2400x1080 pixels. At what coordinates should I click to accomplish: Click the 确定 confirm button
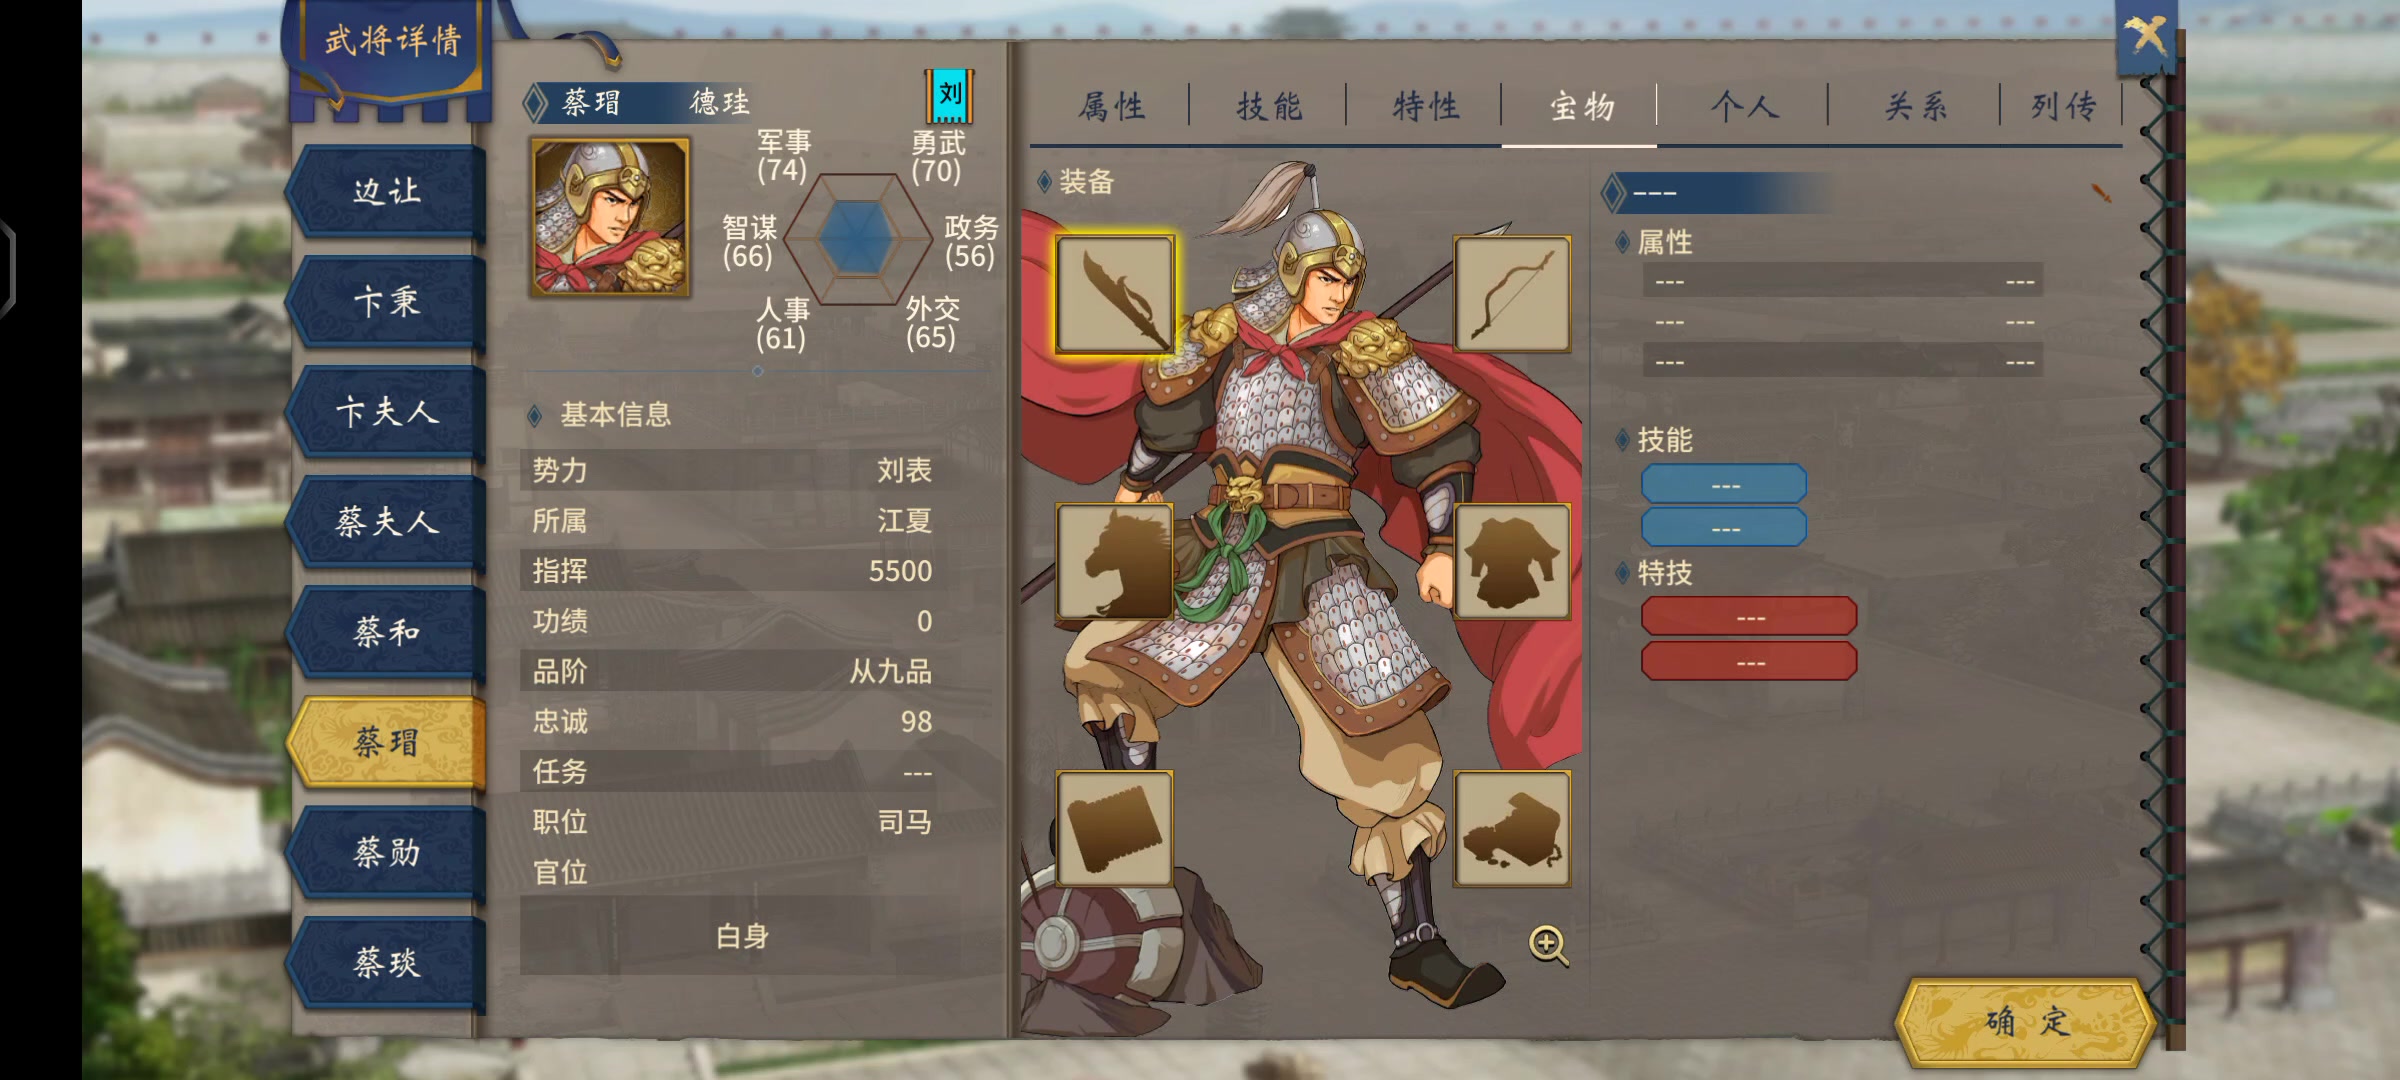tap(2025, 1021)
